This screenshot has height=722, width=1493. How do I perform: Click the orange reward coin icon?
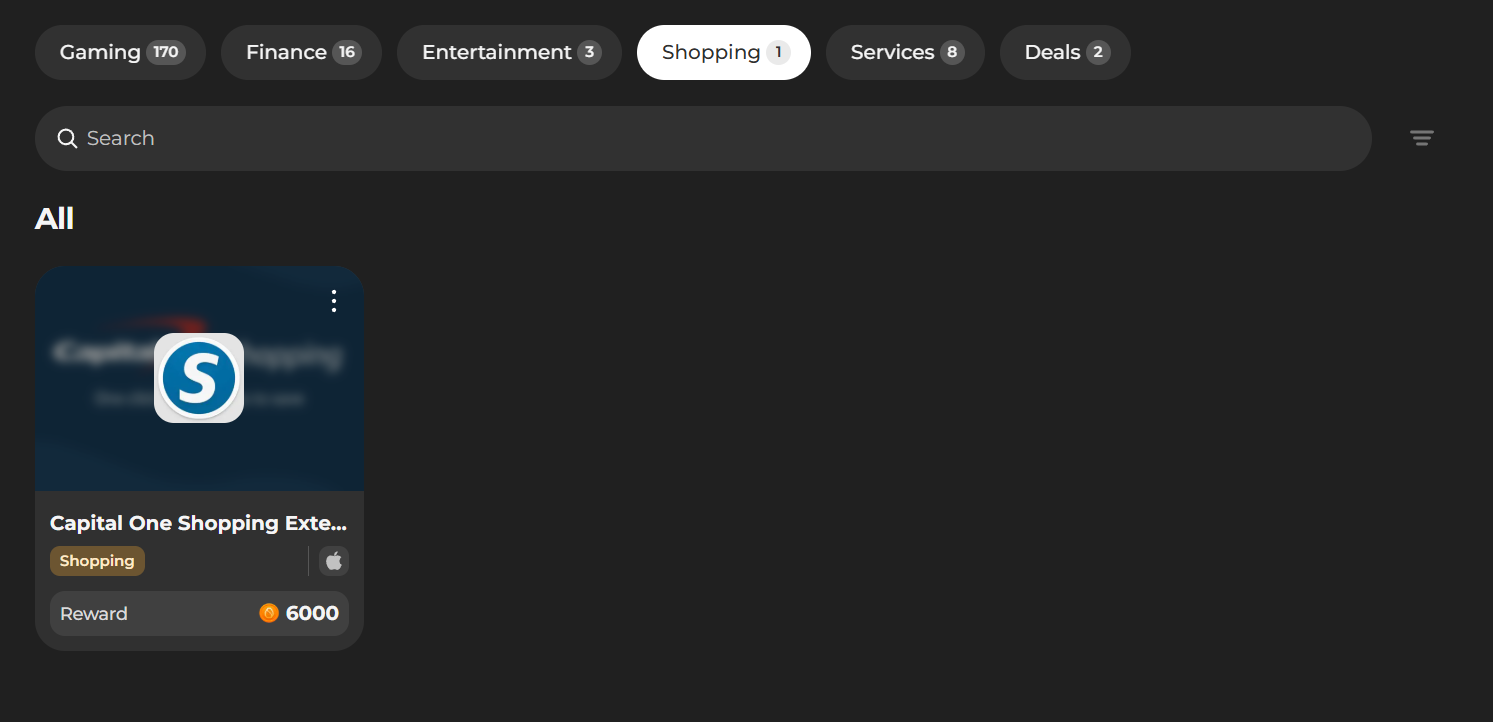tap(269, 613)
